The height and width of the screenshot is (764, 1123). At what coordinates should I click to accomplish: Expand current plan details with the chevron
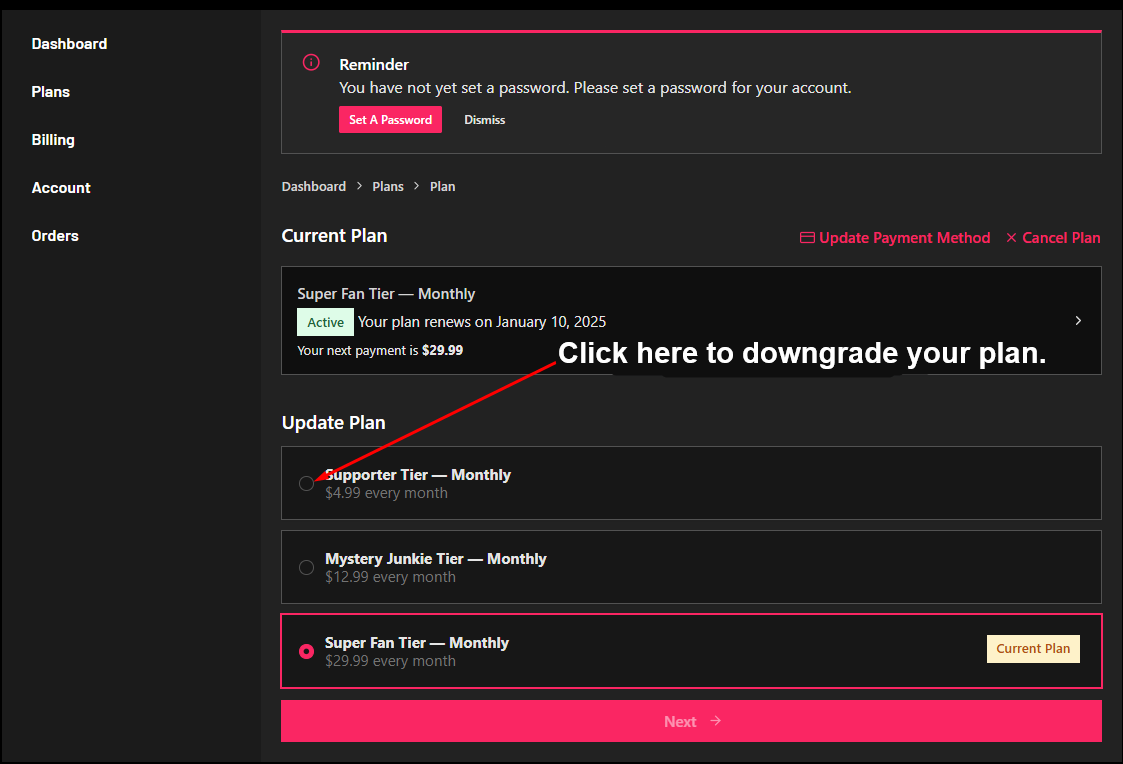pyautogui.click(x=1078, y=320)
